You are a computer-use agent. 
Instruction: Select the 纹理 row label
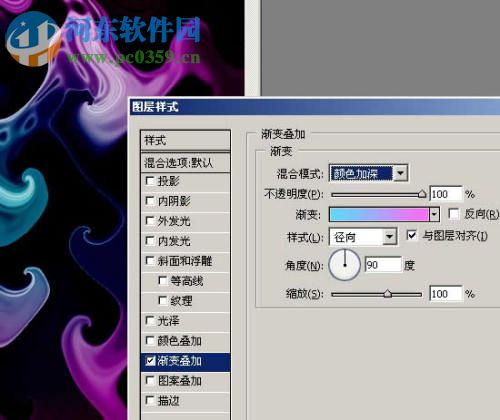tap(181, 301)
